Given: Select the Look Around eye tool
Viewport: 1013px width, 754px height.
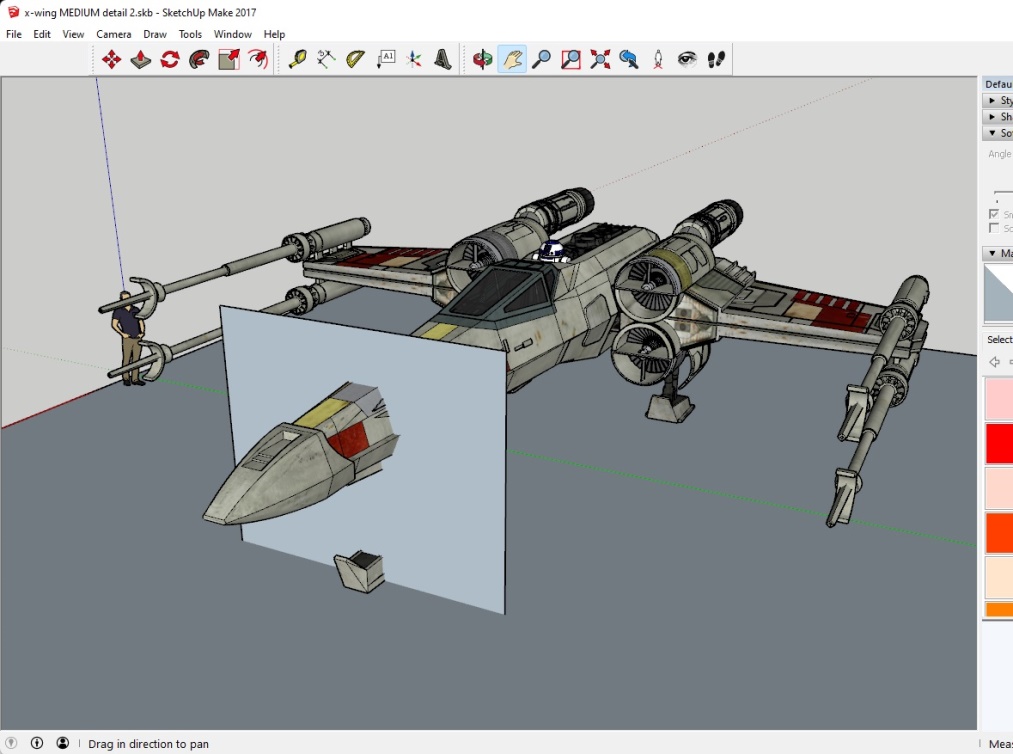Looking at the screenshot, I should 687,59.
